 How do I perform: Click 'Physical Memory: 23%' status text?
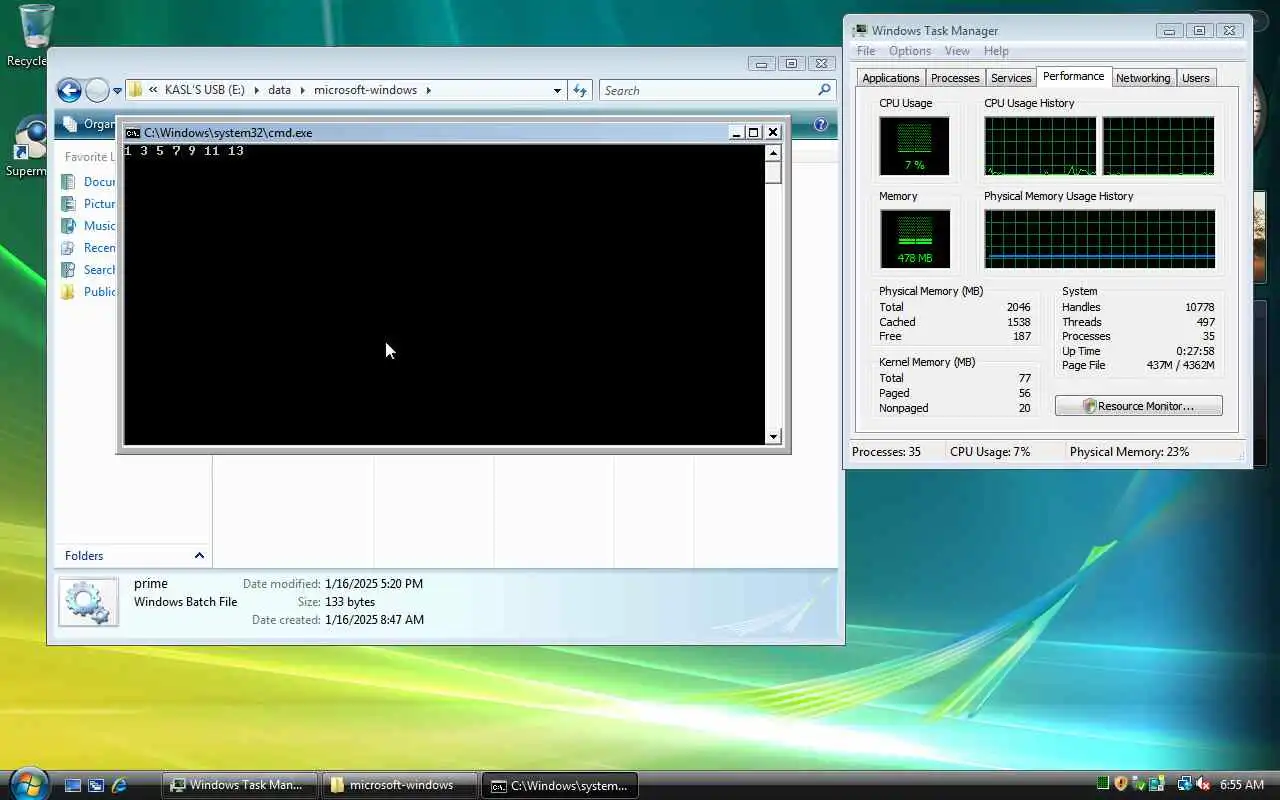point(1130,452)
